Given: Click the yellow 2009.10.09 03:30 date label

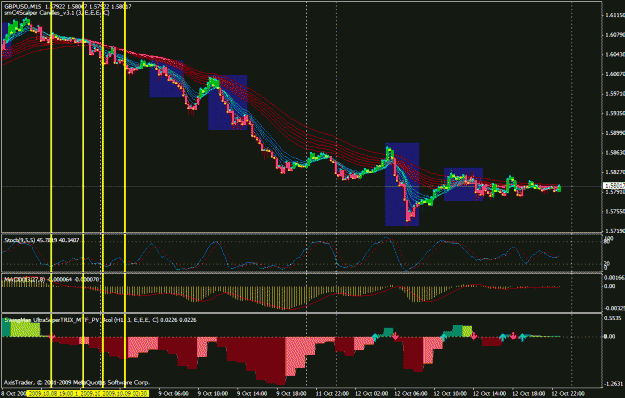Looking at the screenshot, I should (x=126, y=394).
